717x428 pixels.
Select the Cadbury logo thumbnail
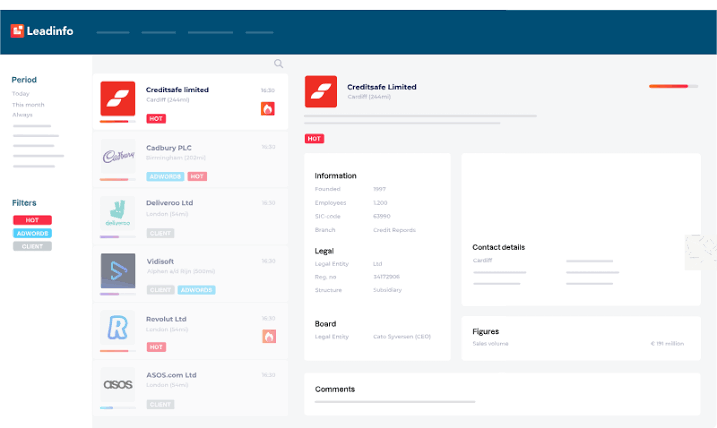[118, 156]
